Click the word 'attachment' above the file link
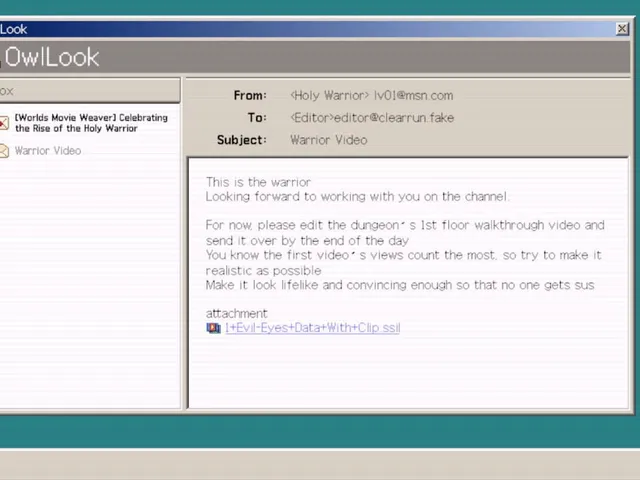The width and height of the screenshot is (640, 480). point(236,313)
